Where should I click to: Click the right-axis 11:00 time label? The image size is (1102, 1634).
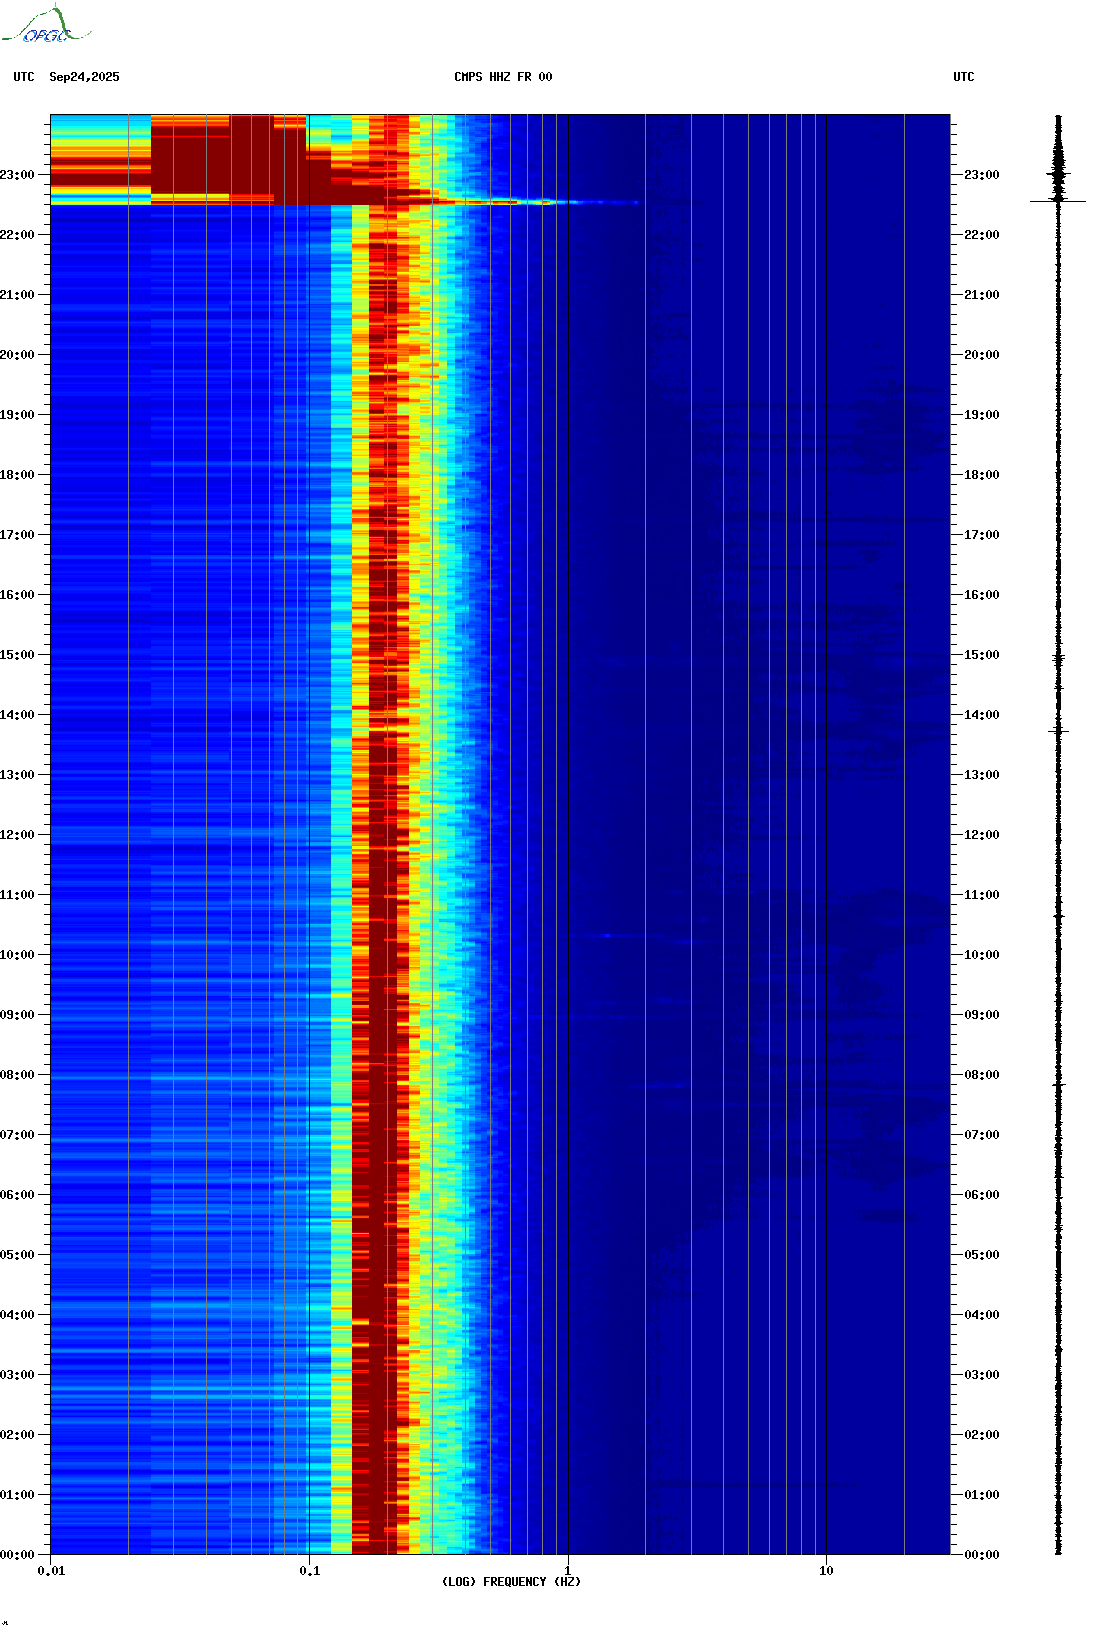[x=982, y=895]
